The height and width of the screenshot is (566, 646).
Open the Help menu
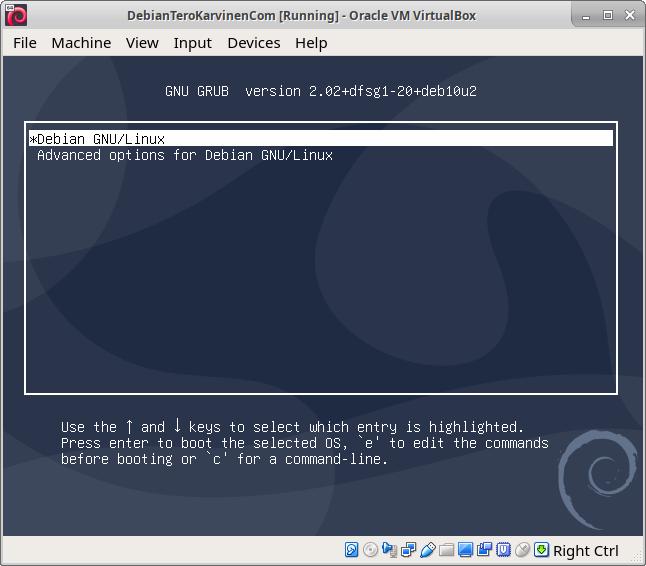[311, 42]
